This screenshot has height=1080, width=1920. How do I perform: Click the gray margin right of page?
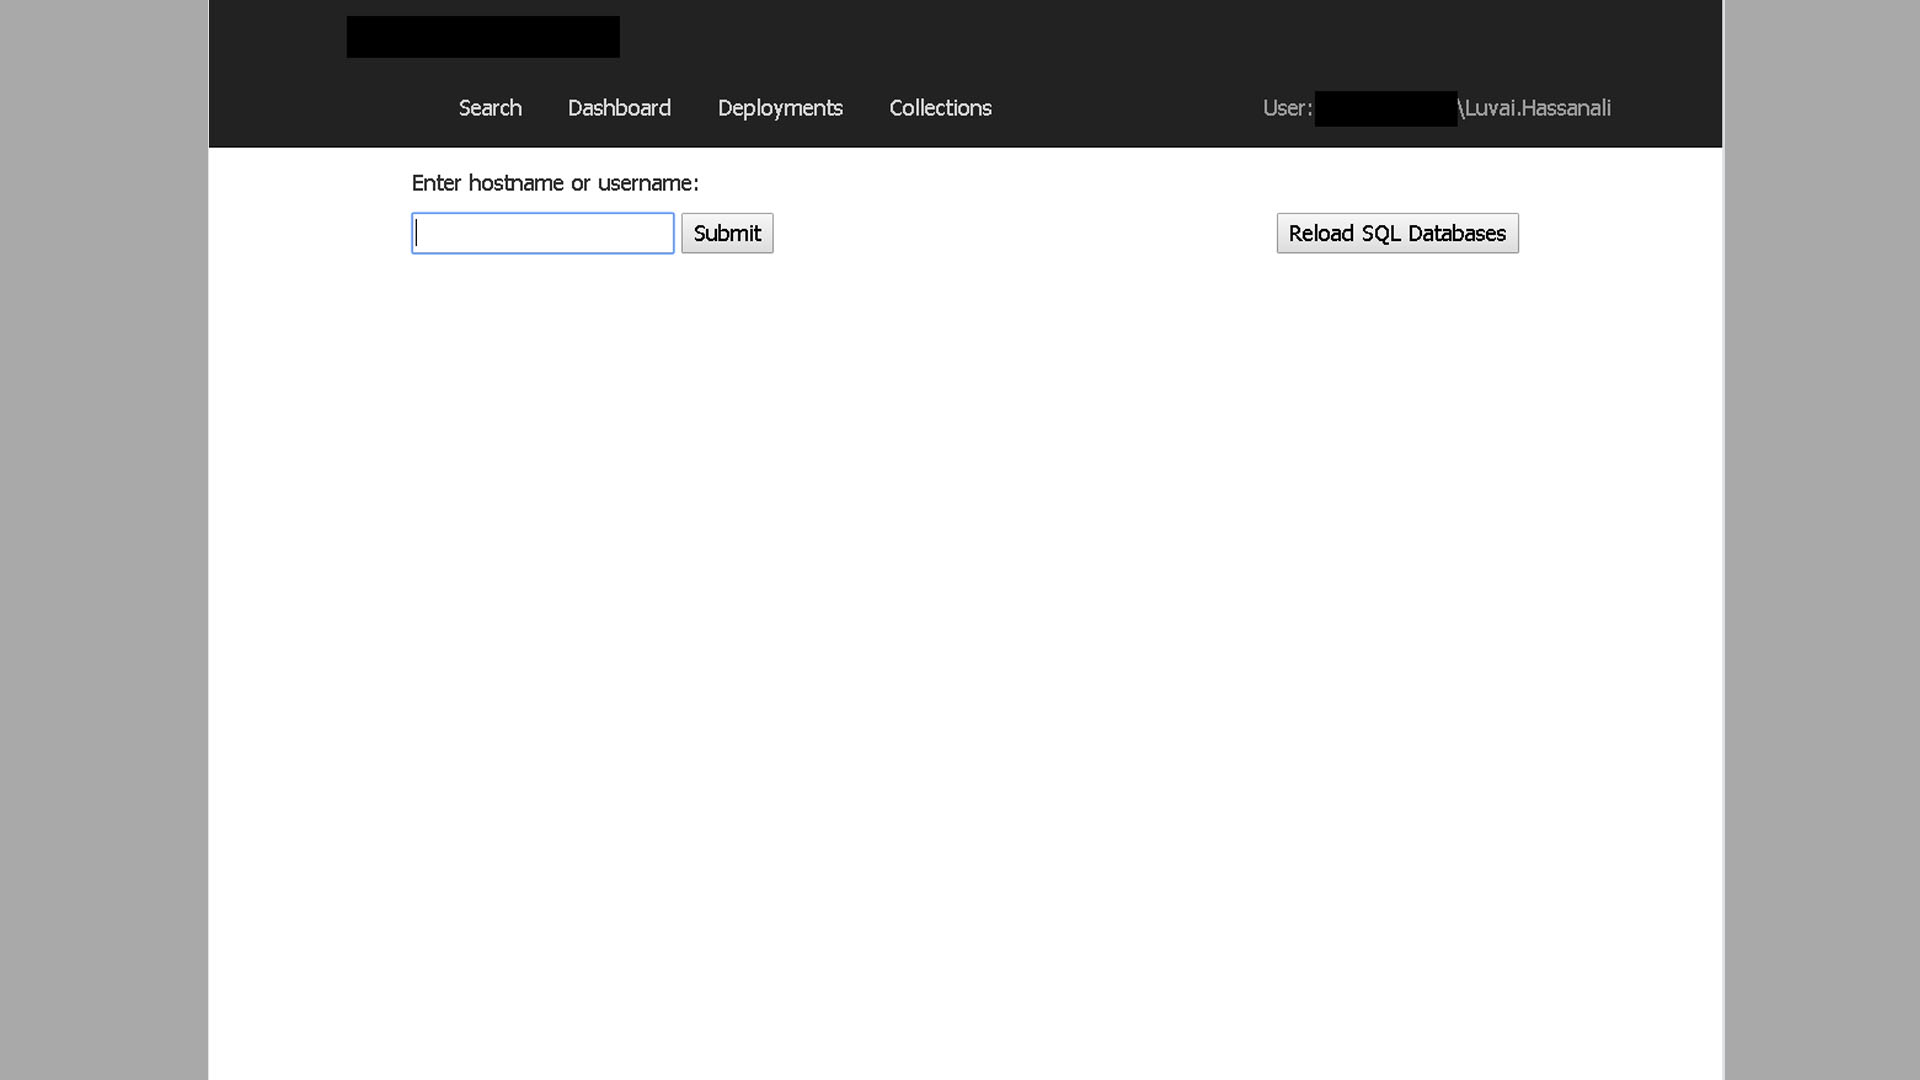tap(1821, 540)
